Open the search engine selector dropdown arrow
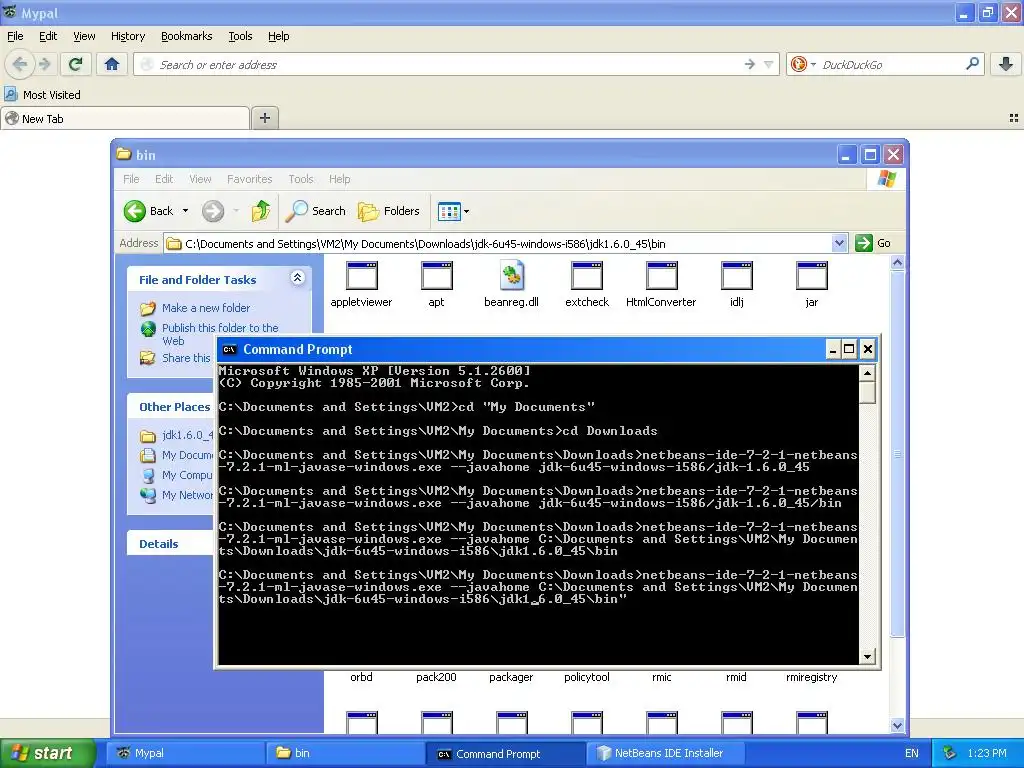 point(813,64)
